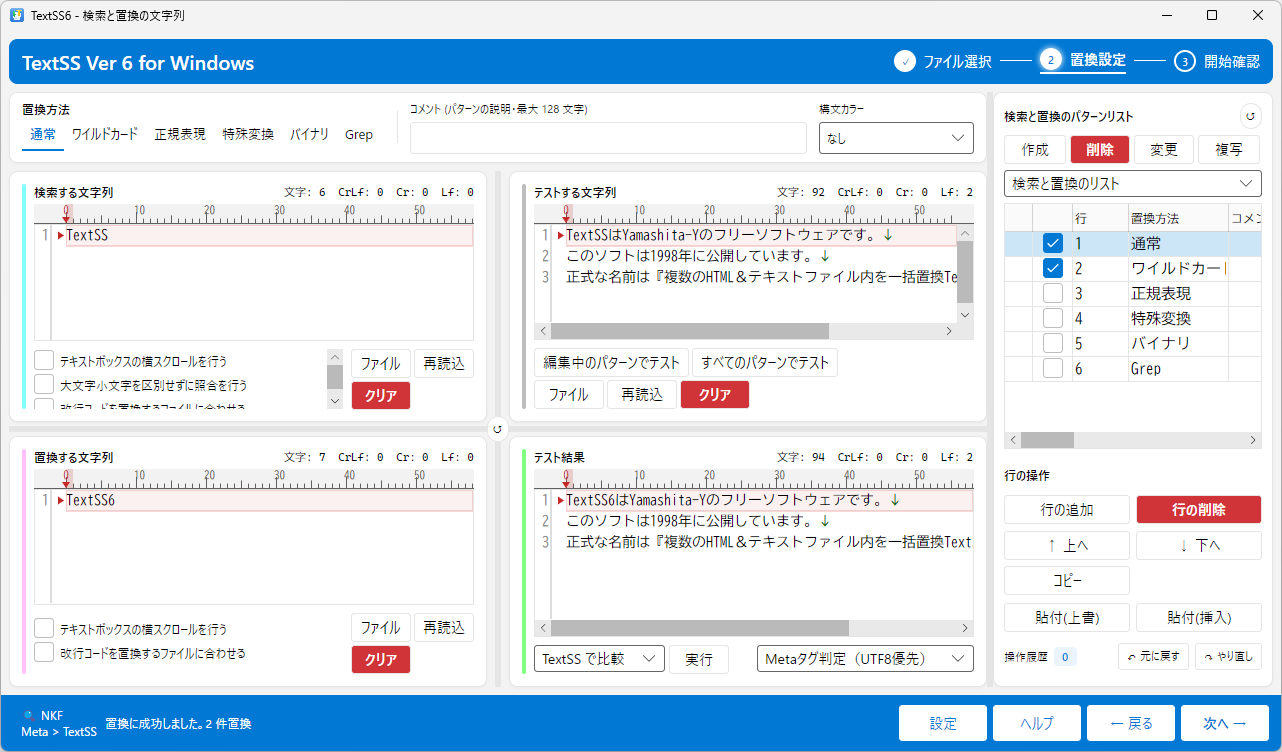Click やり直し redo button
Screen dimensions: 1282x752
click(1228, 657)
